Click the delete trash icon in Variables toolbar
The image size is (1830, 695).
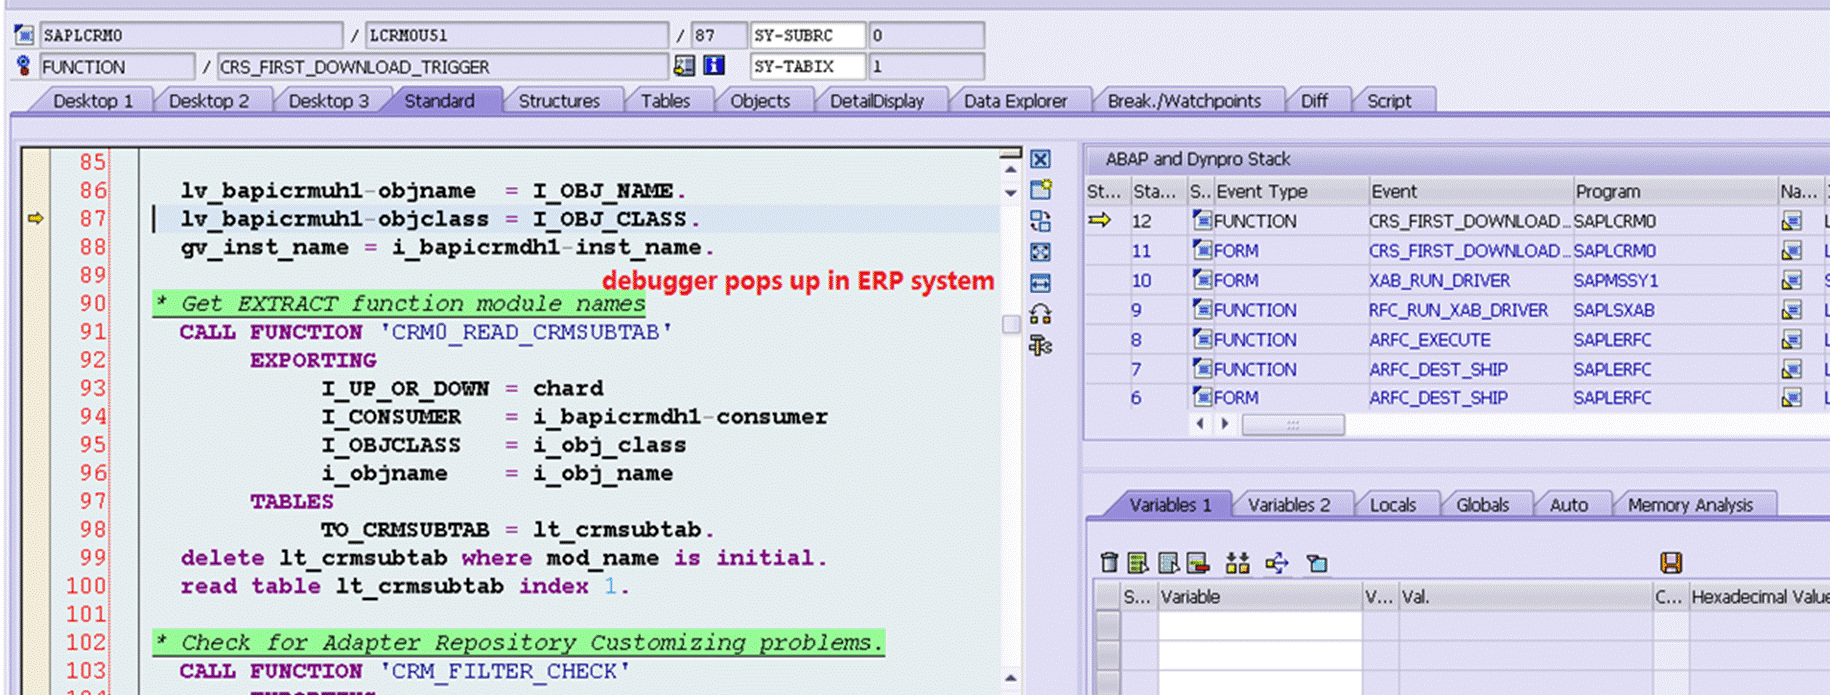[x=1109, y=563]
